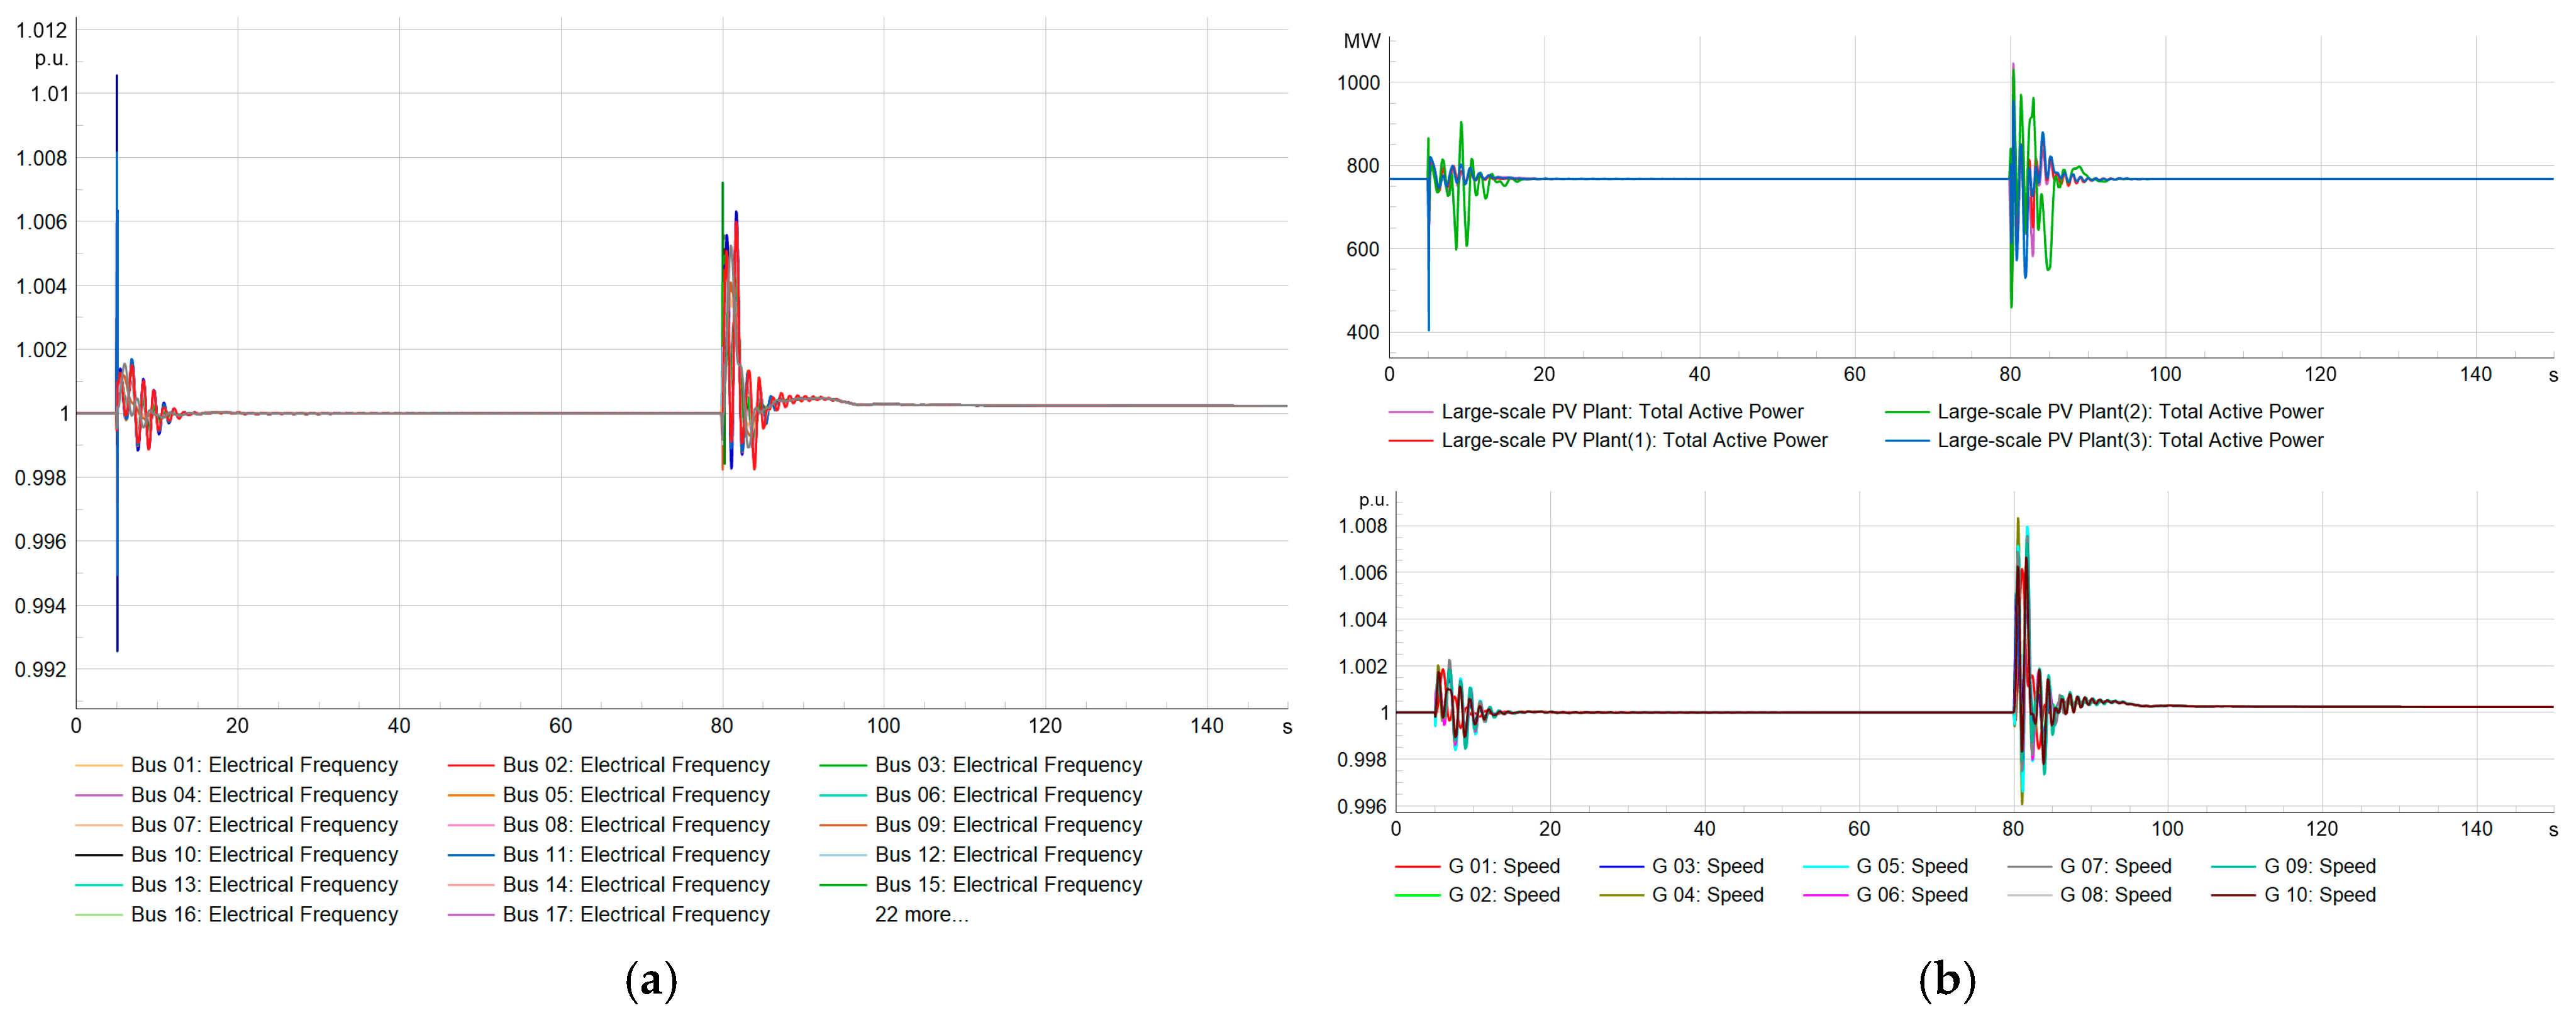Select the Large-scale PV Plant(2) Total Active Power legend
The width and height of the screenshot is (2576, 1025).
(x=2130, y=411)
